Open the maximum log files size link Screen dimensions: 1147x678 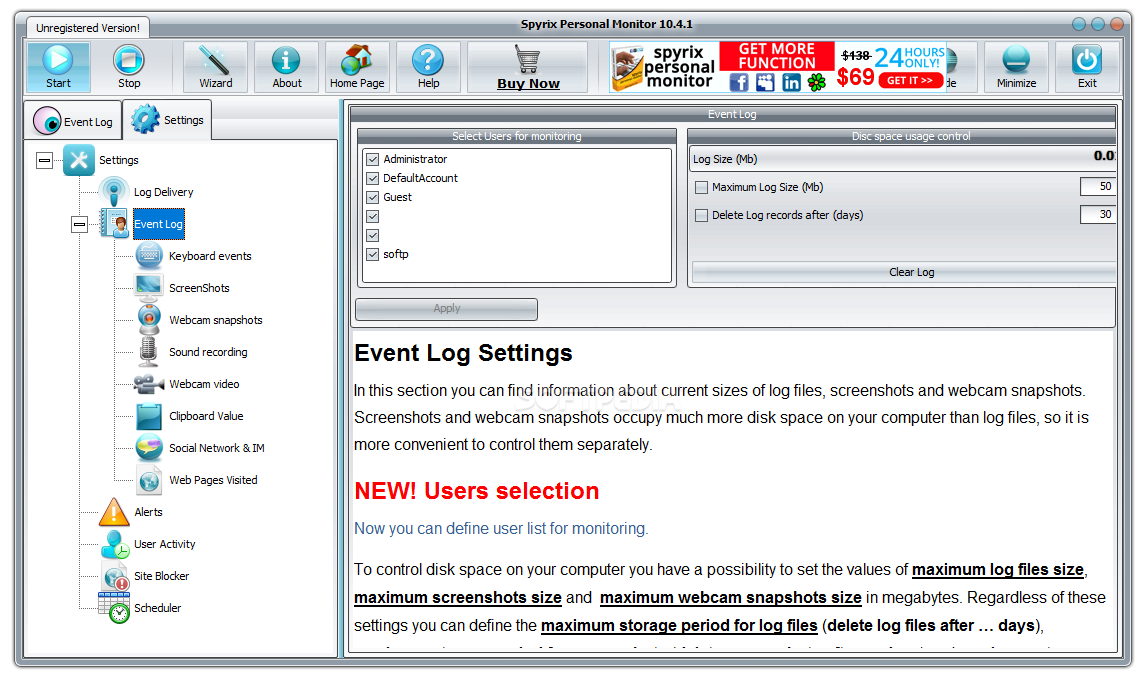[998, 570]
